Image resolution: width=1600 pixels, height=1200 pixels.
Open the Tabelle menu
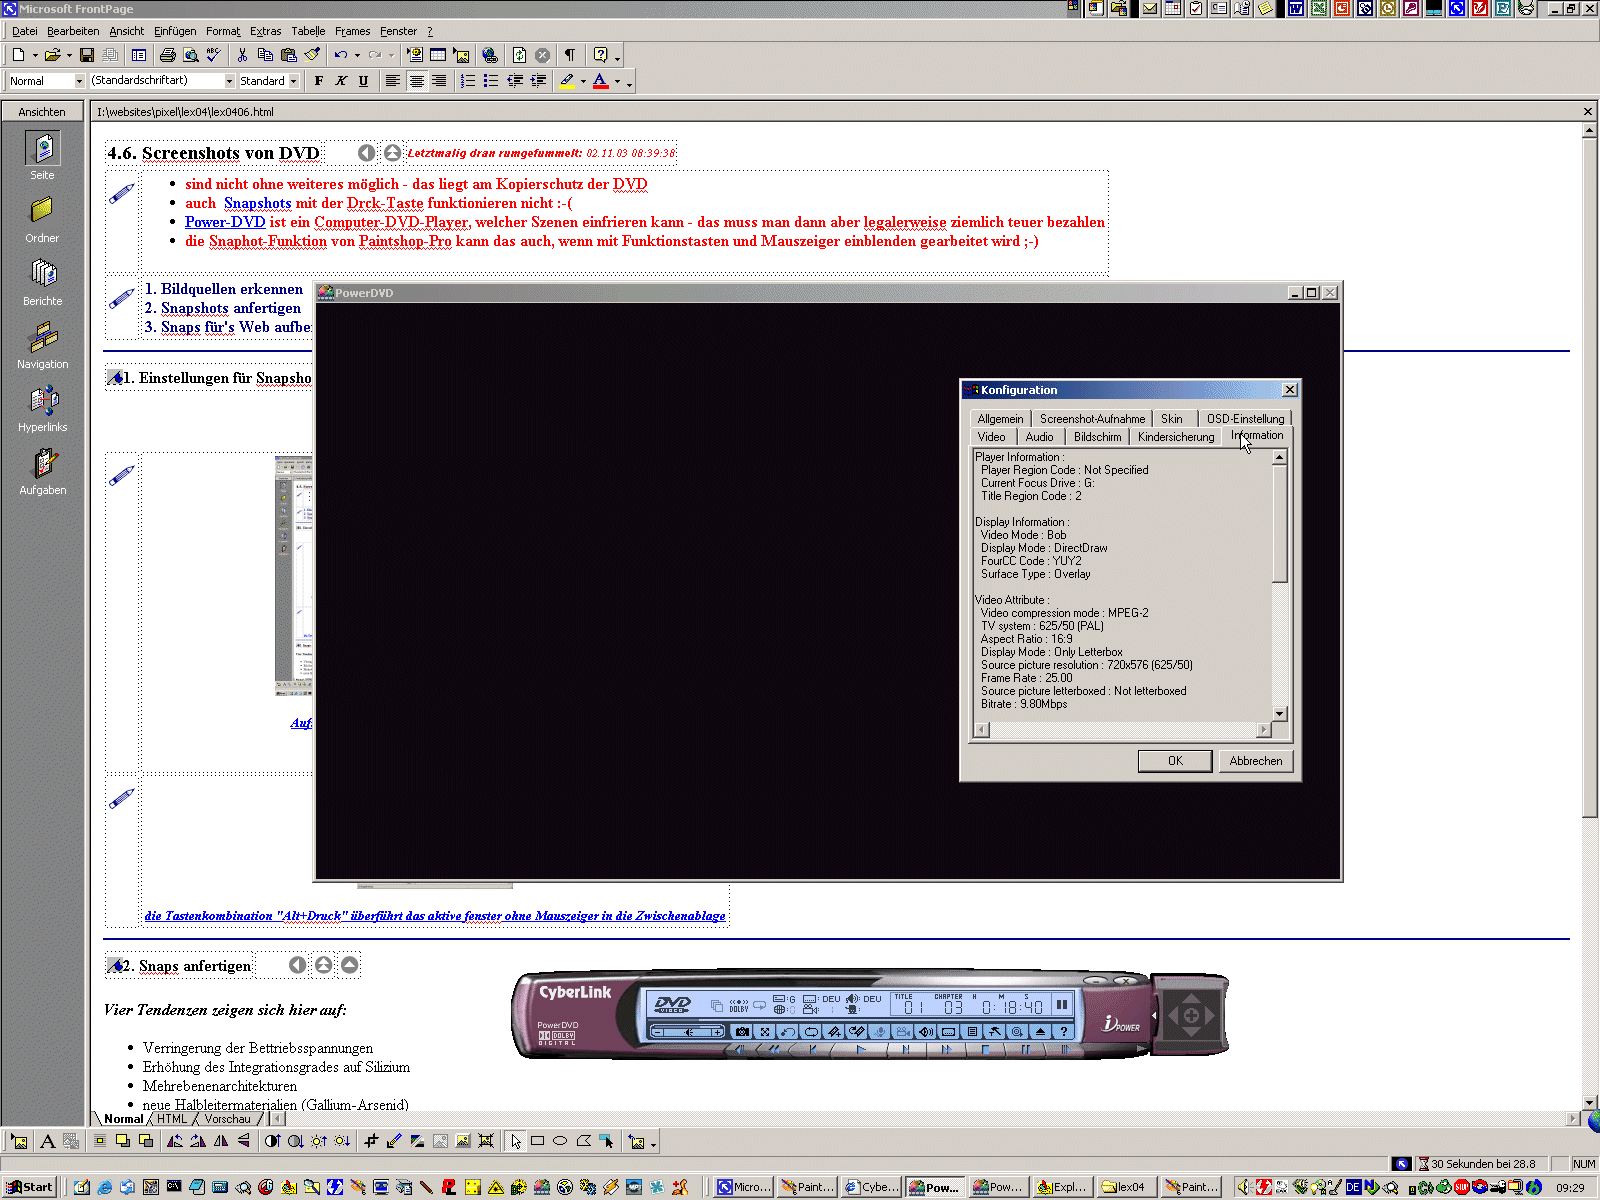pyautogui.click(x=308, y=31)
